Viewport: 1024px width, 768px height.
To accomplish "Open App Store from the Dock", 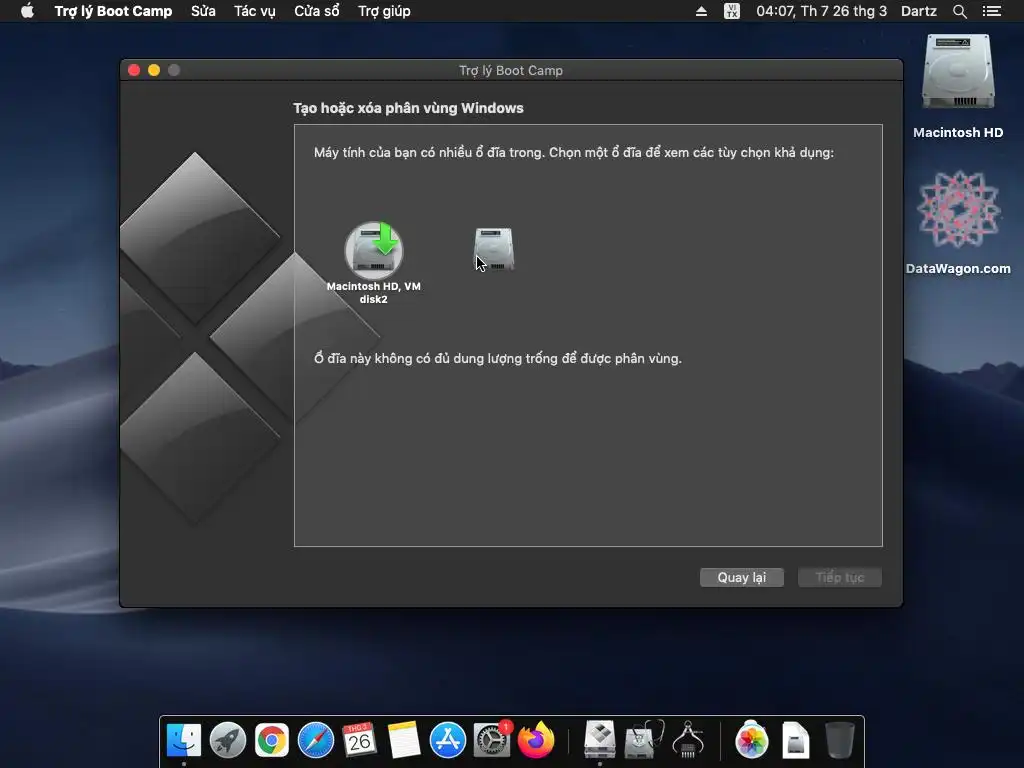I will point(447,740).
